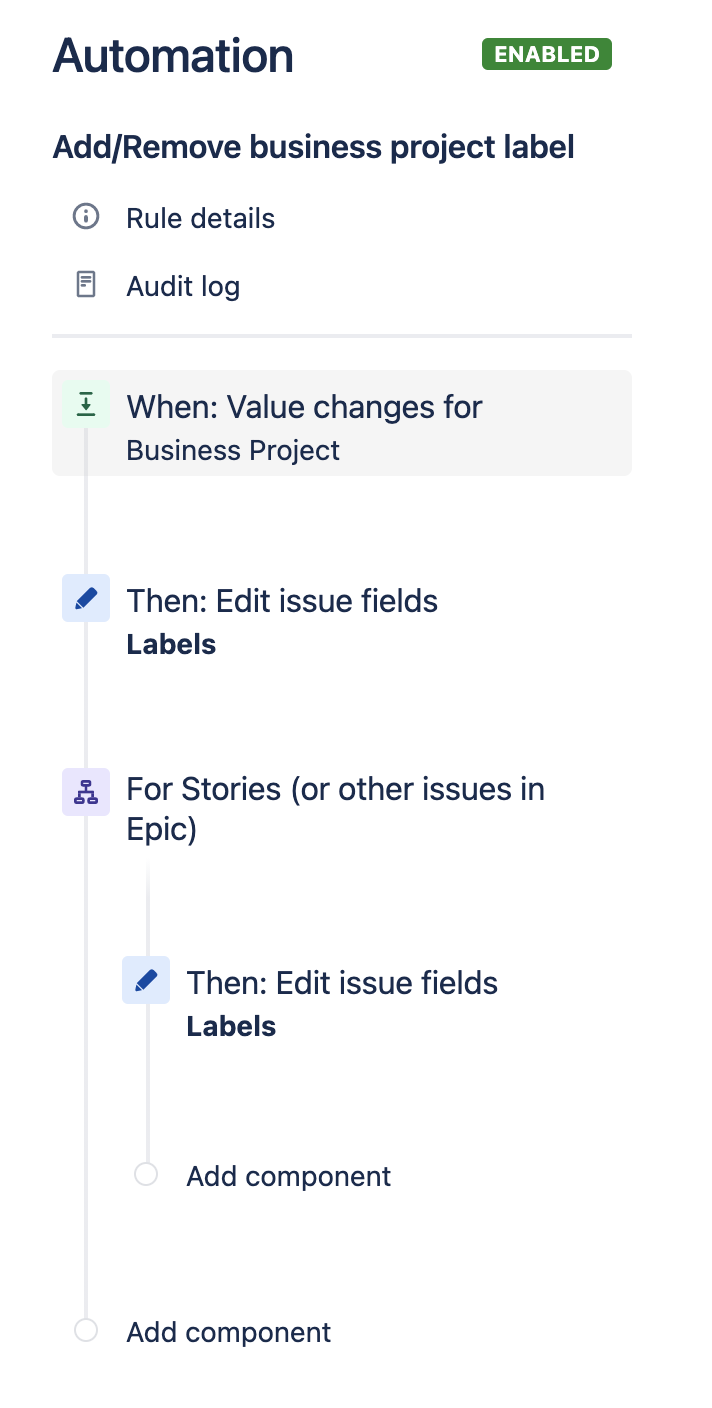Toggle the ENABLED status badge
Viewport: 712px width, 1408px height.
546,55
